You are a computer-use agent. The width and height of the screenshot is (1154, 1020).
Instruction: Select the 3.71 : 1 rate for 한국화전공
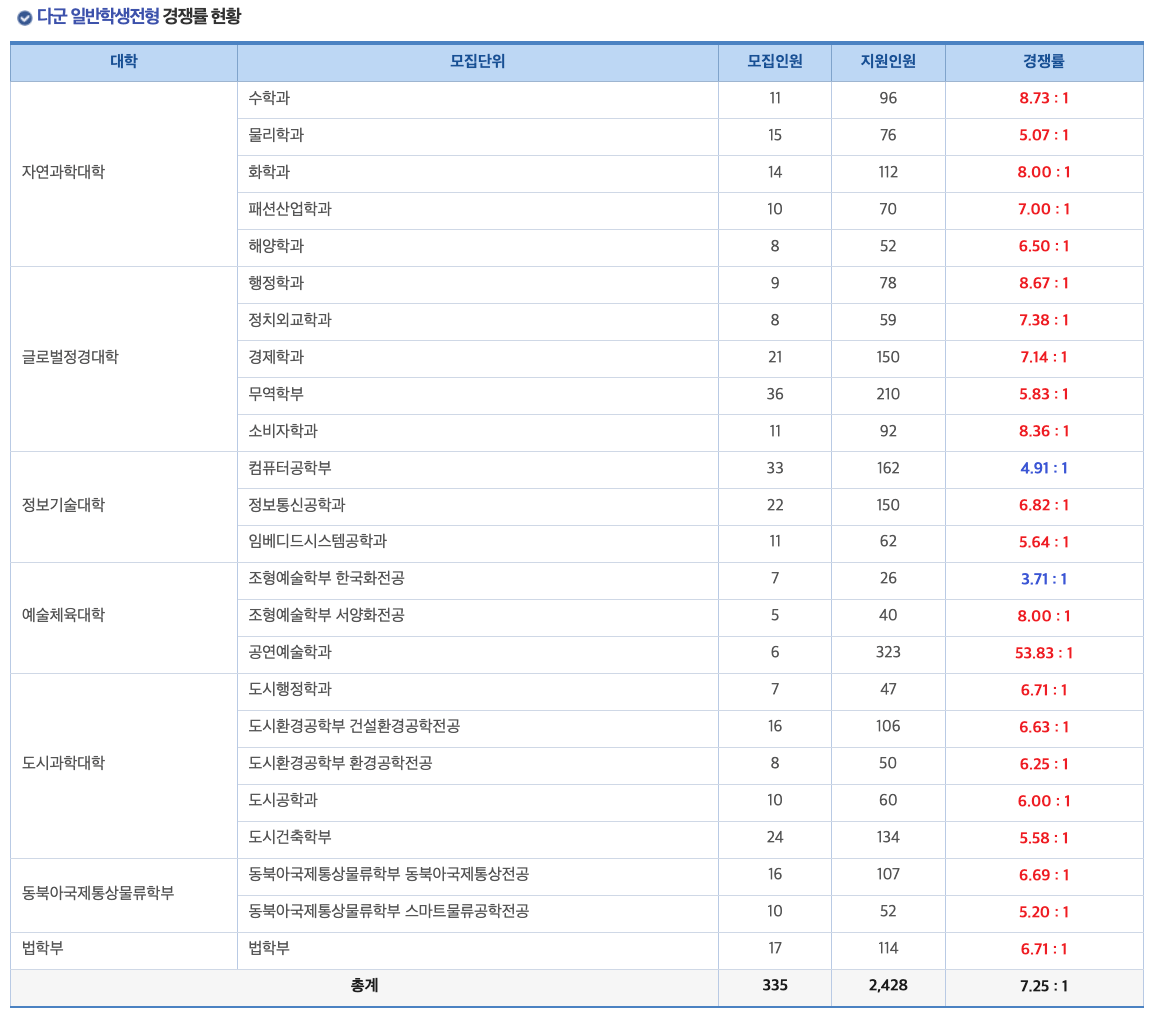[x=1048, y=580]
